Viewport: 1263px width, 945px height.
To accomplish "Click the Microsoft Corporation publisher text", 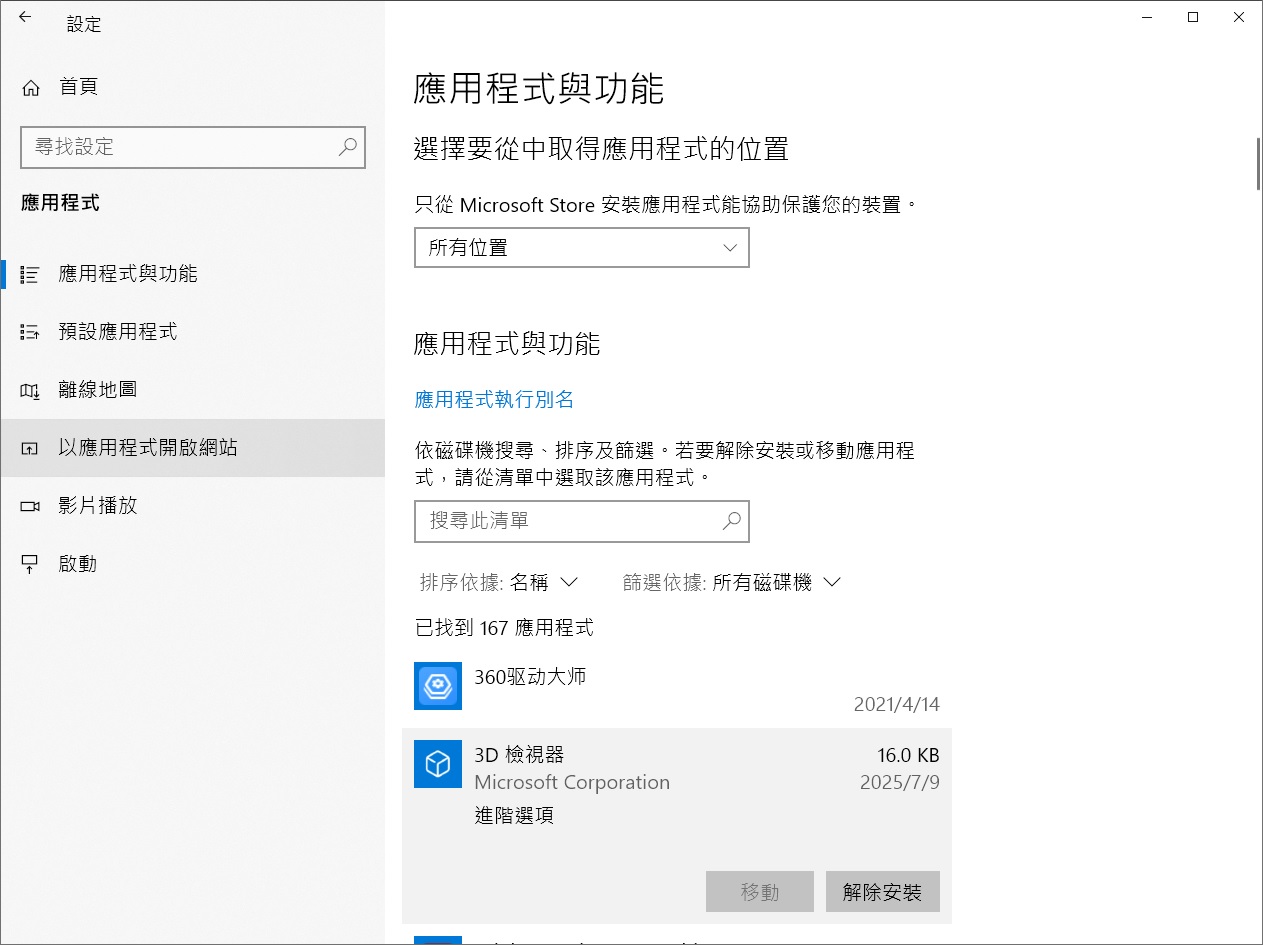I will 572,783.
